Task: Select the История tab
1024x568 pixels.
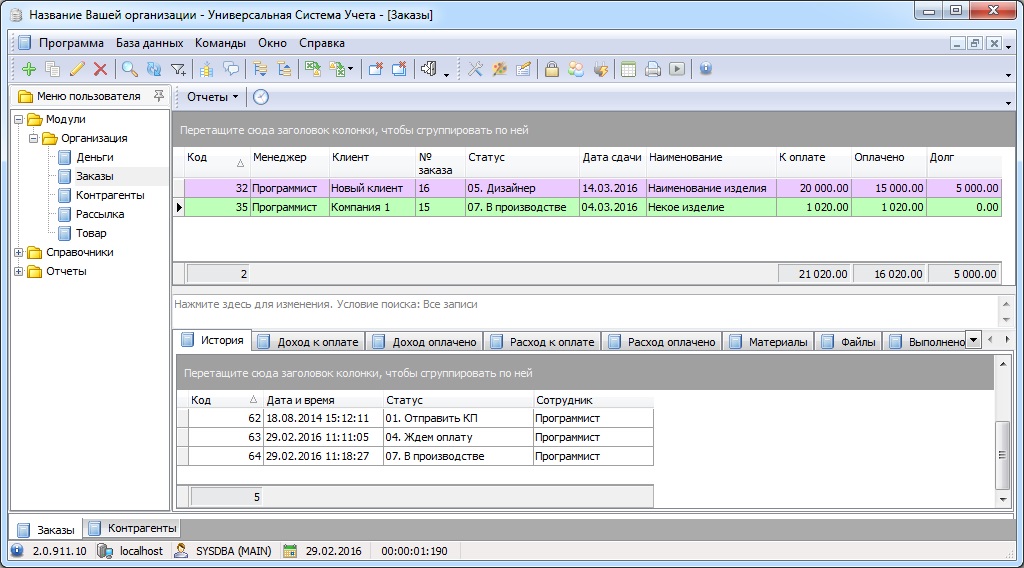Action: pyautogui.click(x=214, y=340)
